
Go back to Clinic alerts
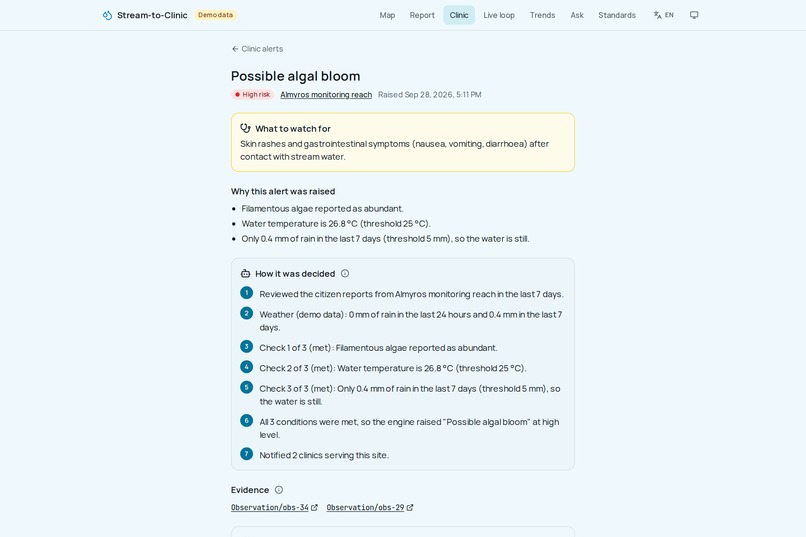[257, 49]
